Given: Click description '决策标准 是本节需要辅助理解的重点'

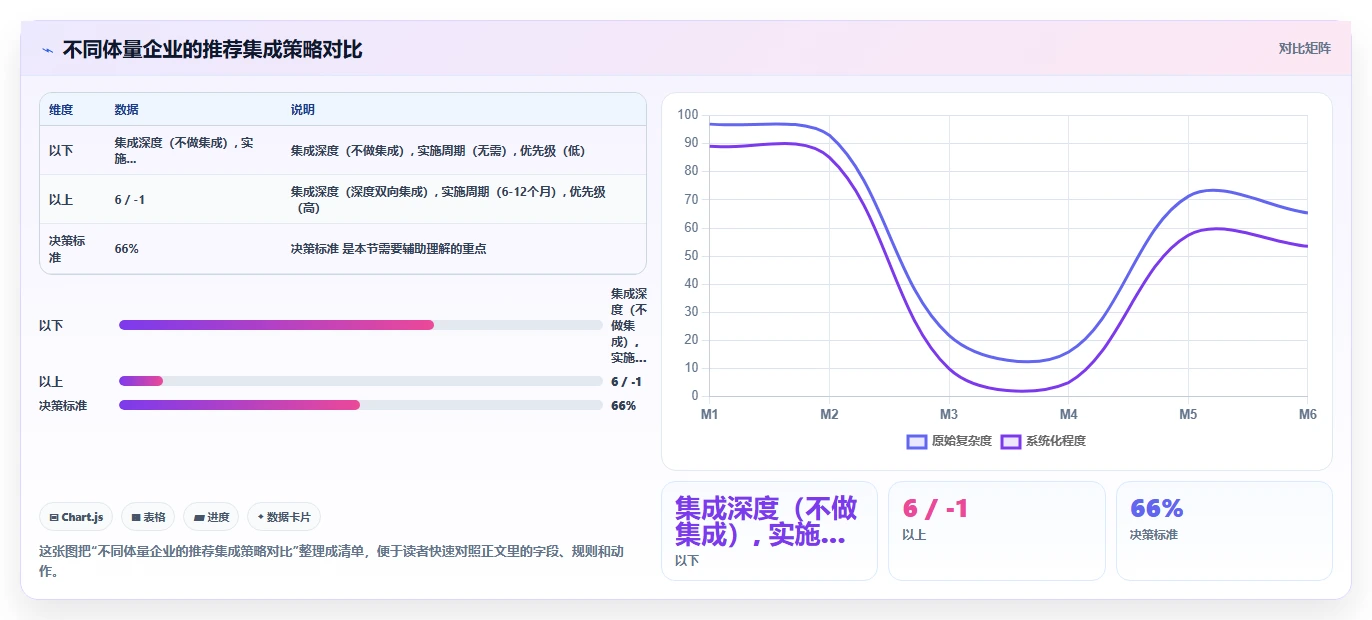Looking at the screenshot, I should coord(388,248).
